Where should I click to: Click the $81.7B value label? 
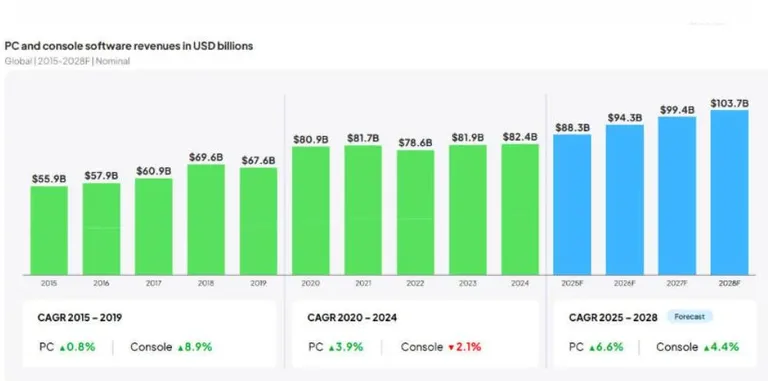363,138
